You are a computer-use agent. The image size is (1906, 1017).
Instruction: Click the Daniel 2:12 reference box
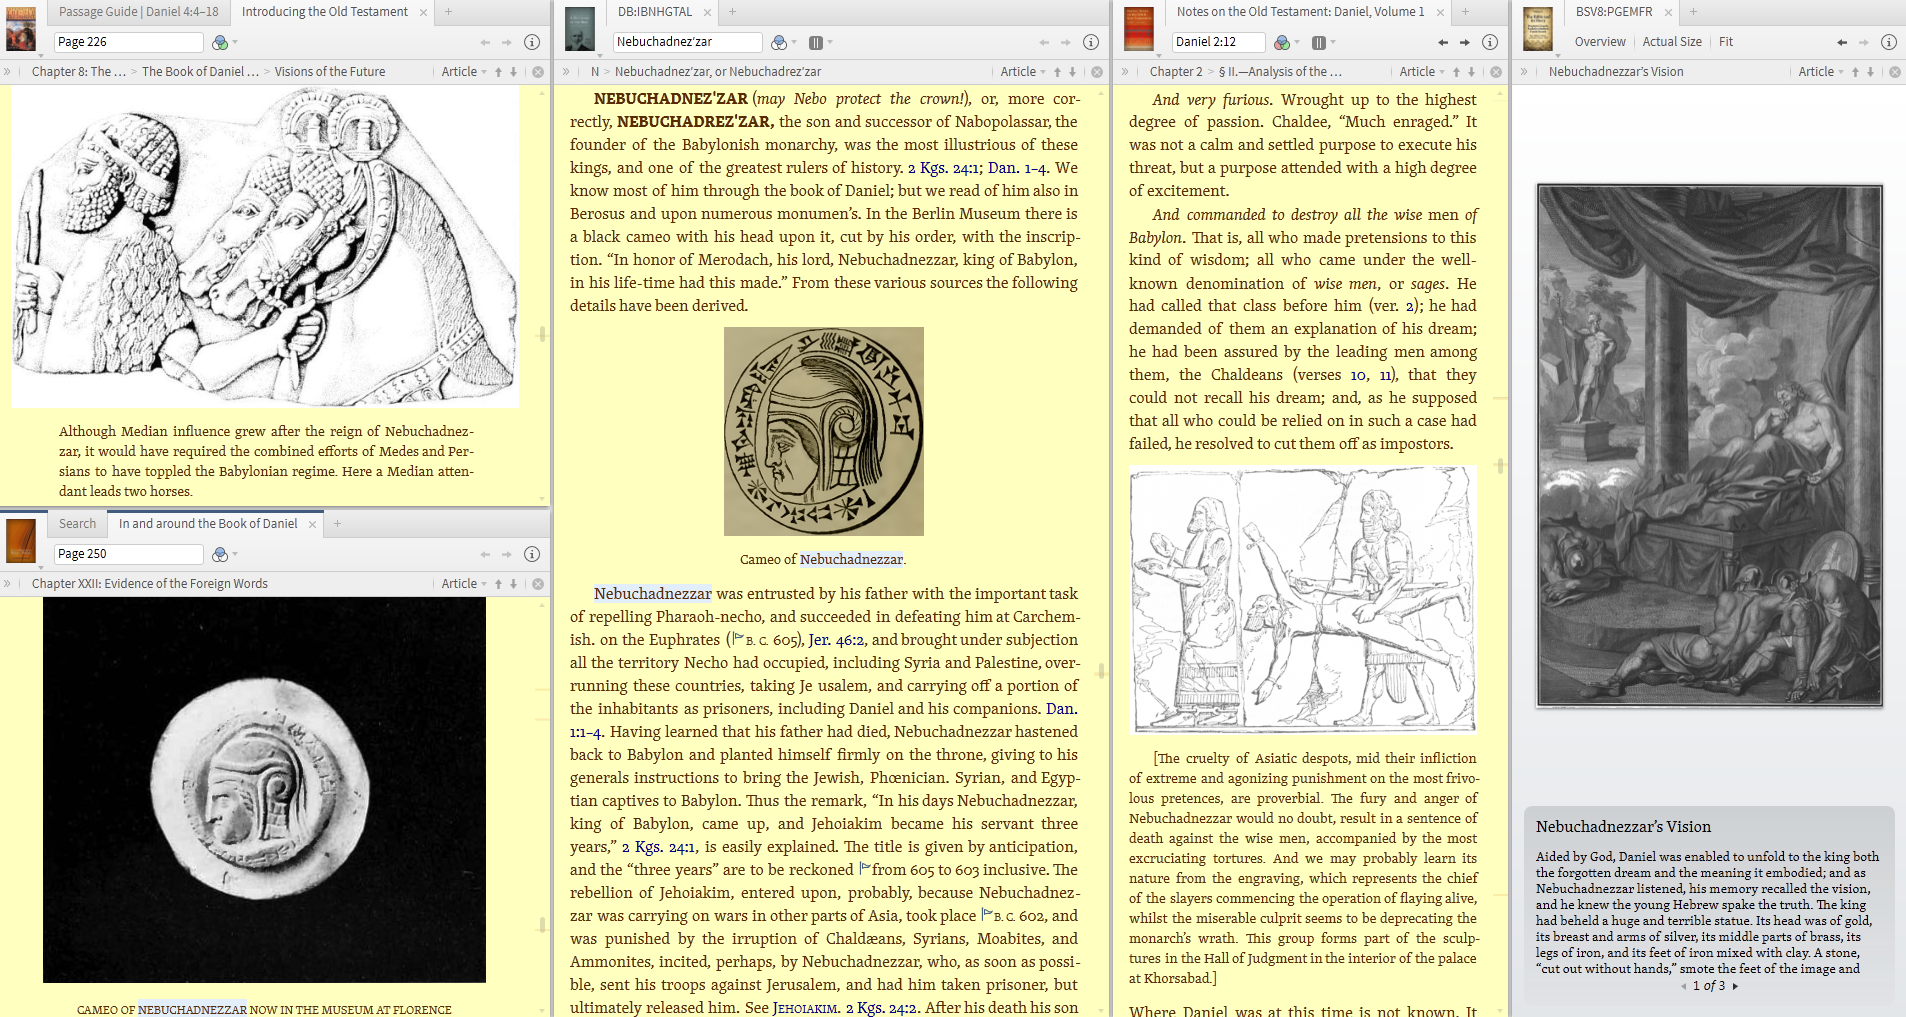1218,42
